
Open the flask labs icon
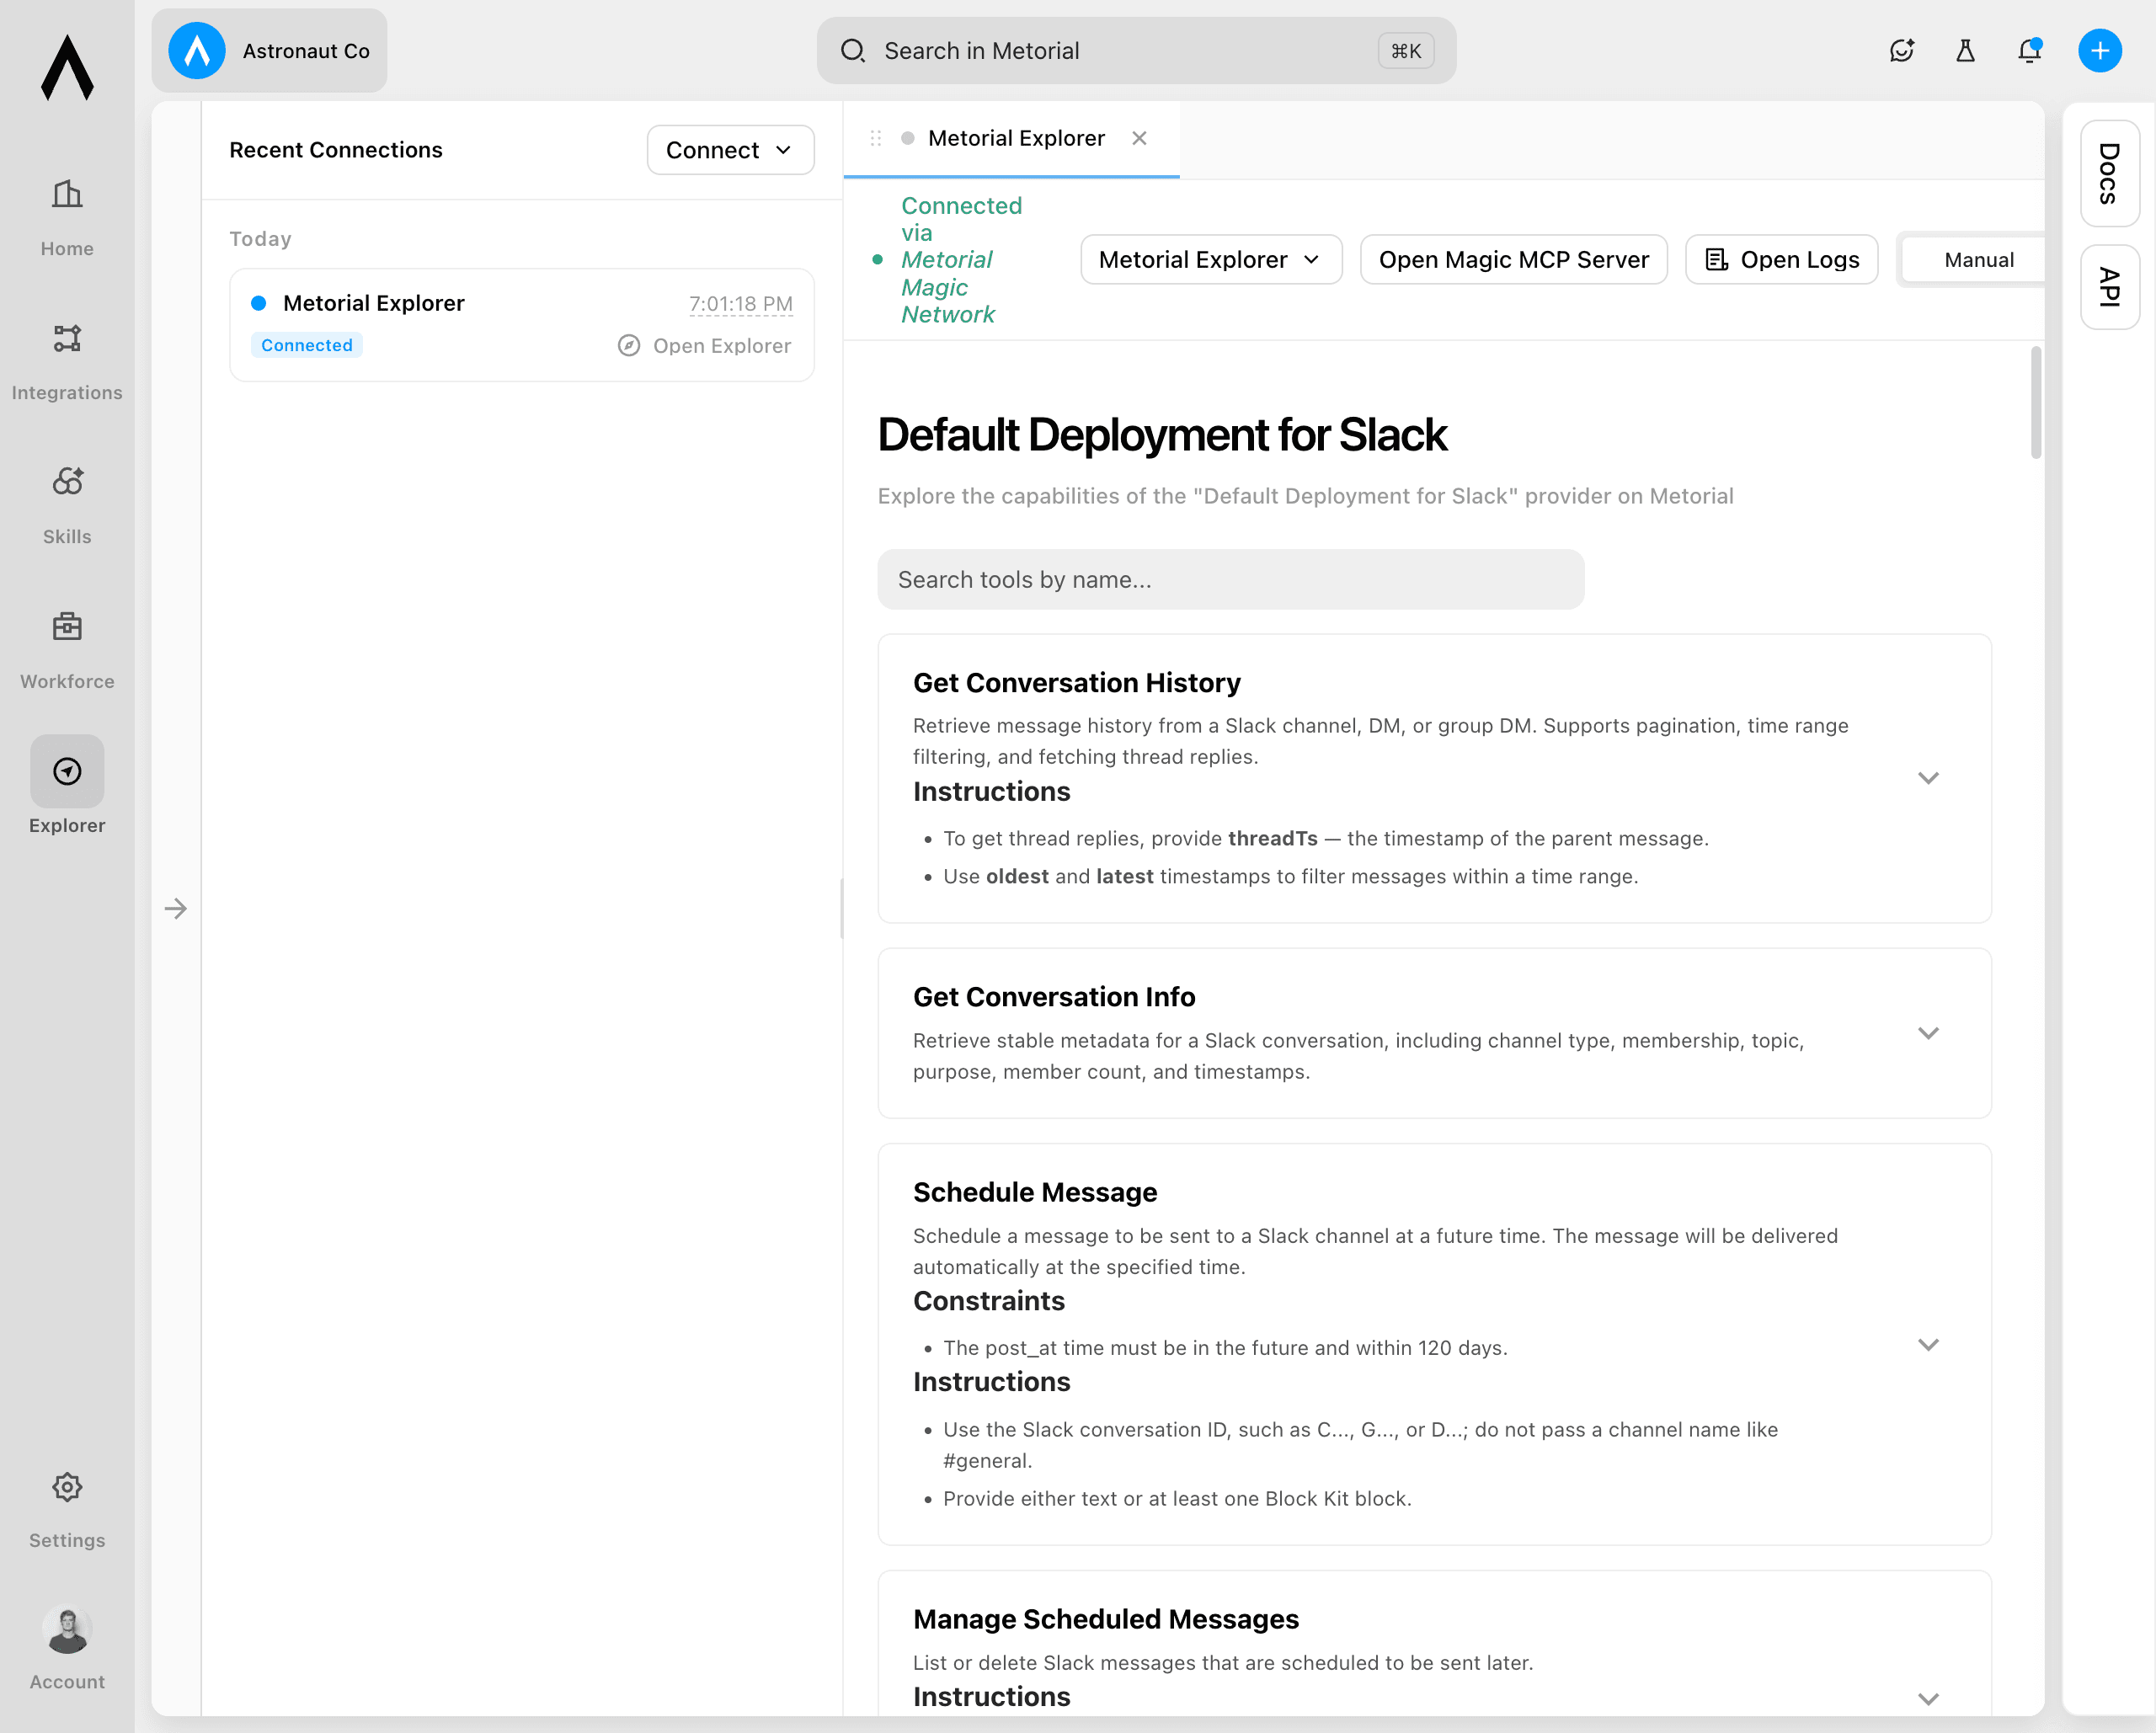click(1965, 51)
